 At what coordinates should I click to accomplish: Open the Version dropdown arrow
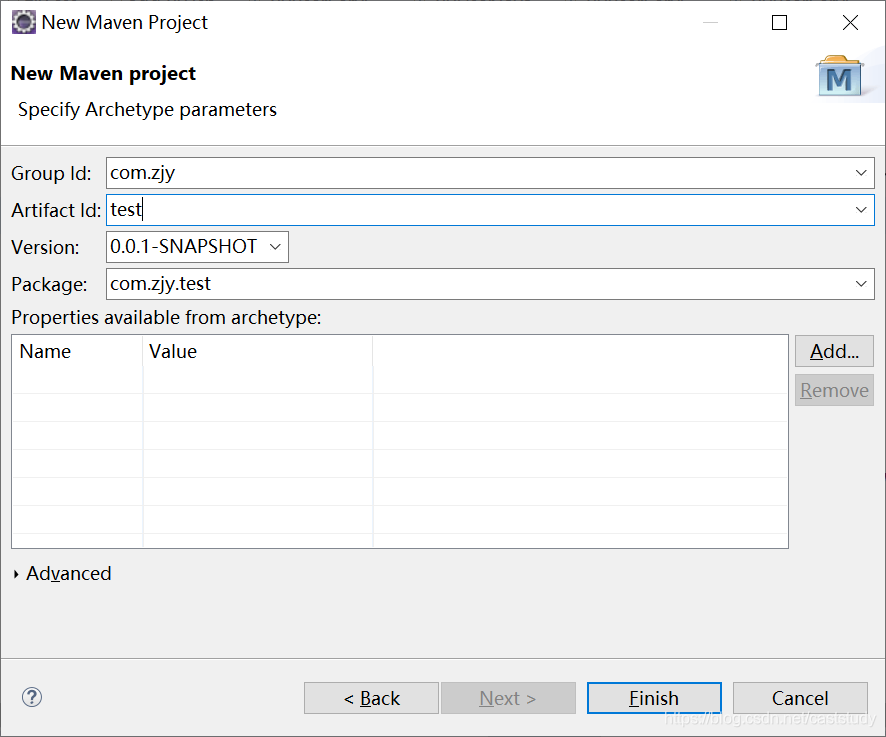coord(275,247)
